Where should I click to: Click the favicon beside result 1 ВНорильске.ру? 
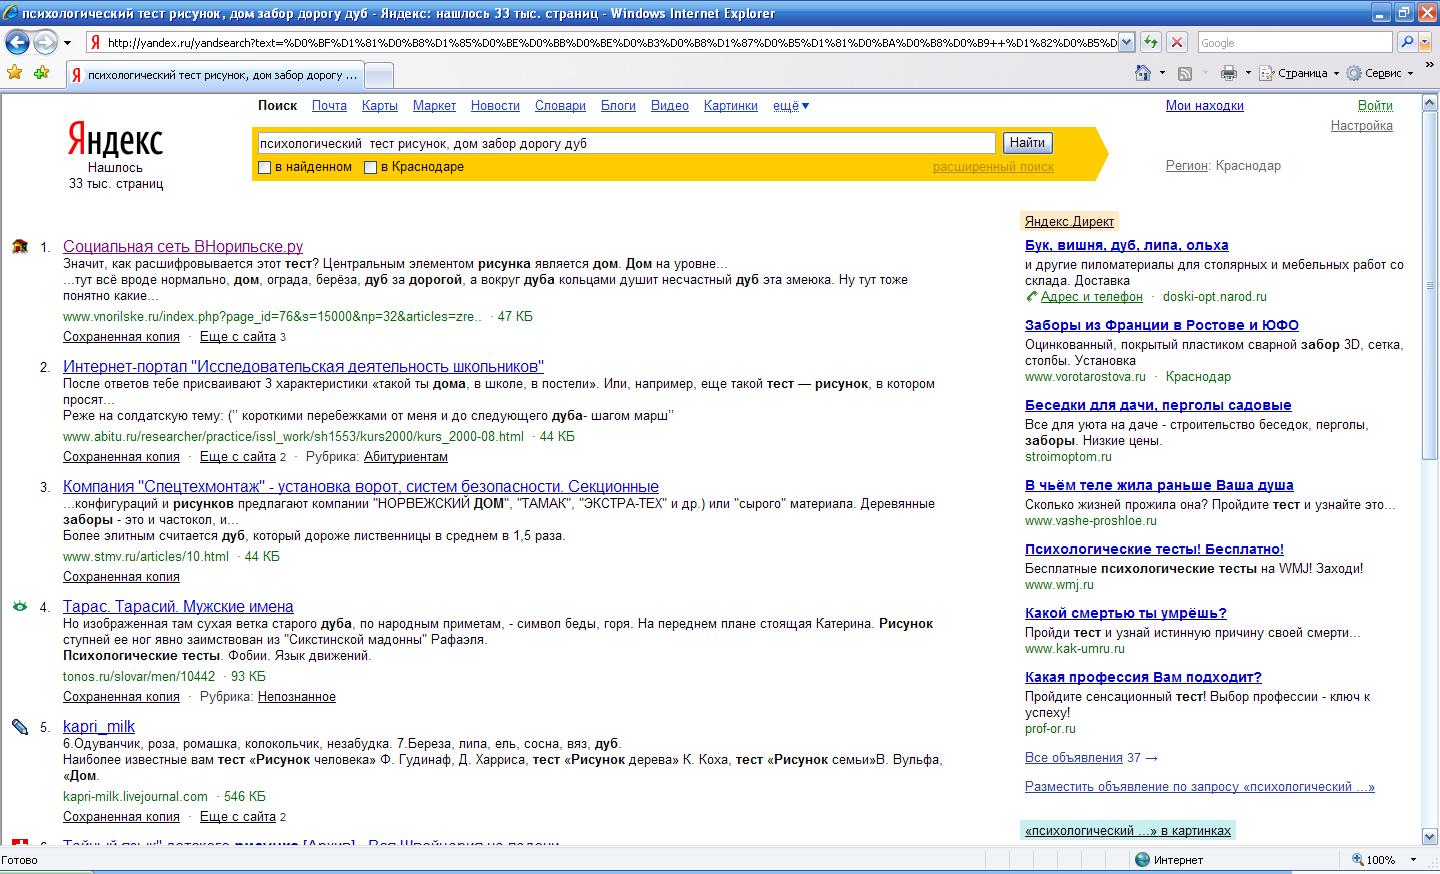[20, 246]
